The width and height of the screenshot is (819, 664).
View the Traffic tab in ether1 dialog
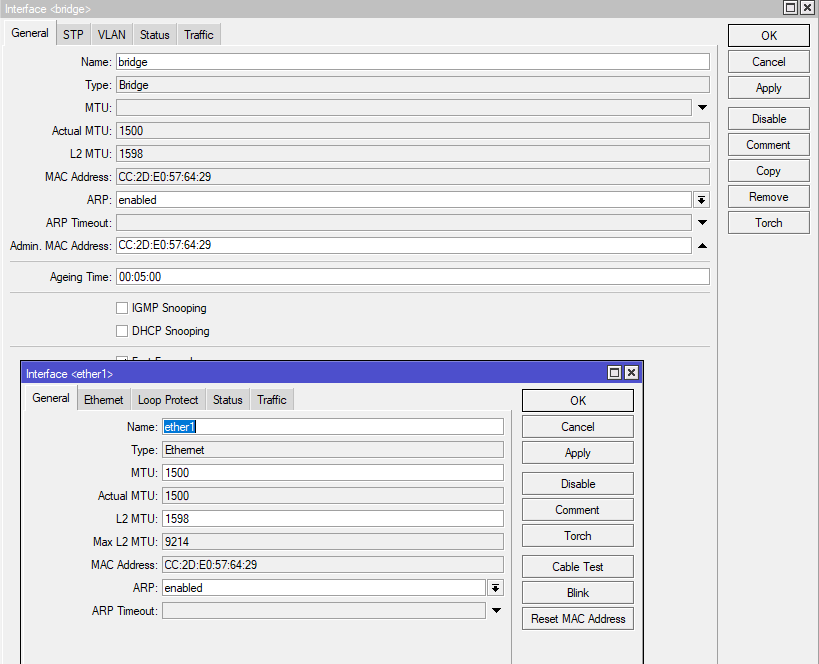coord(271,399)
